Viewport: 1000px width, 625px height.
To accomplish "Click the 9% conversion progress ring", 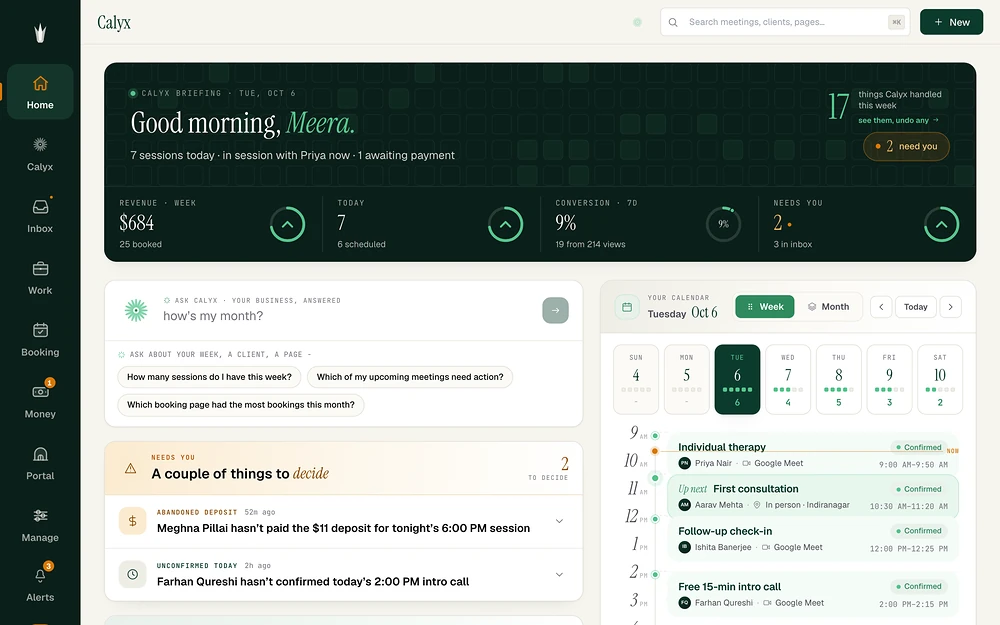I will click(x=724, y=224).
